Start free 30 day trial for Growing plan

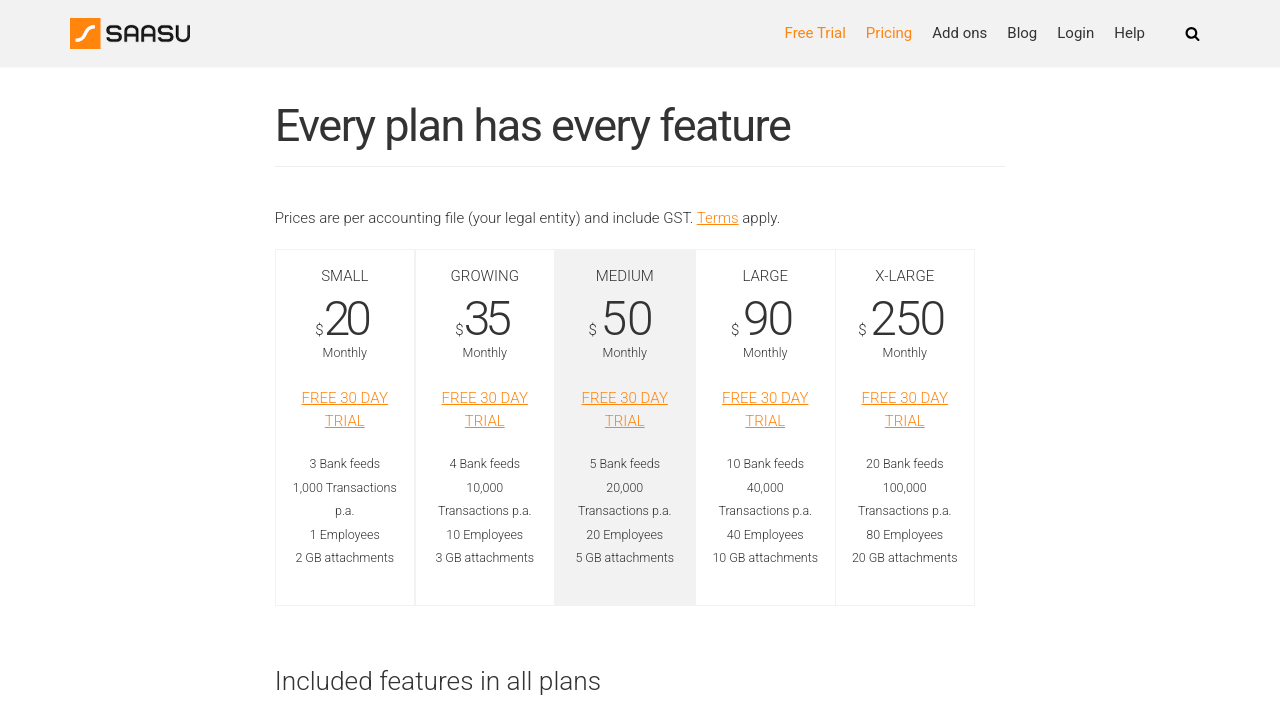(x=485, y=409)
